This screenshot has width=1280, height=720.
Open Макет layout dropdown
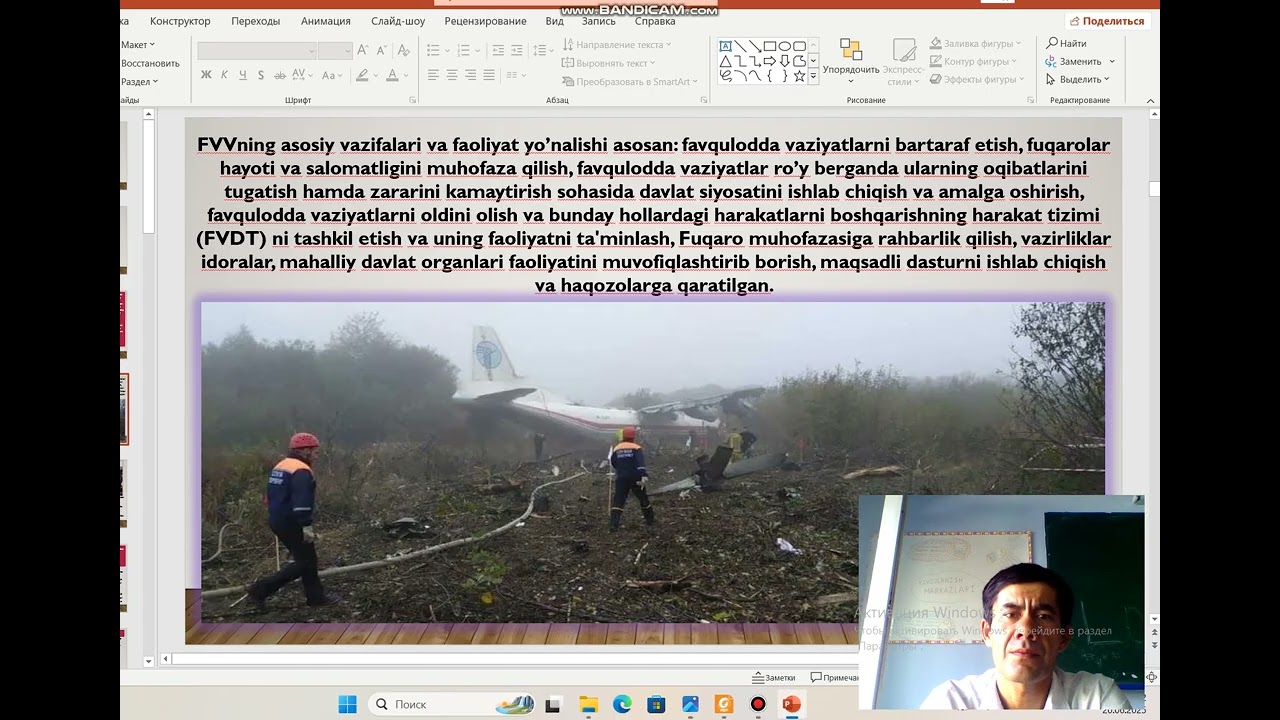[x=138, y=45]
